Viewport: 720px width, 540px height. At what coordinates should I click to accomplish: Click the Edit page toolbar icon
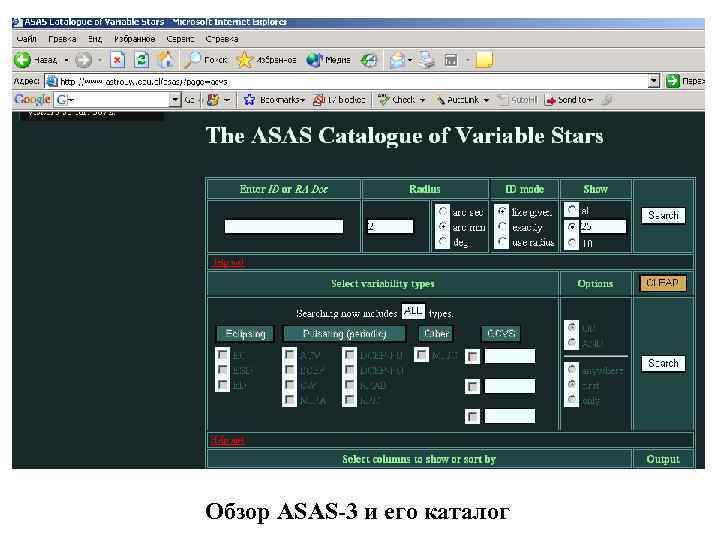pos(451,60)
